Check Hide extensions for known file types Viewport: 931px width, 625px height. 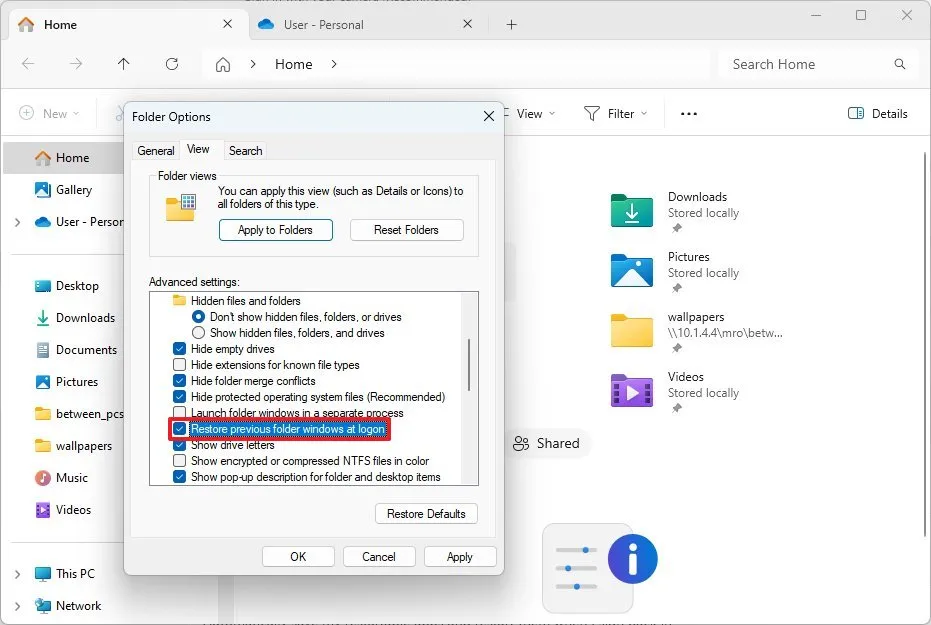coord(179,365)
